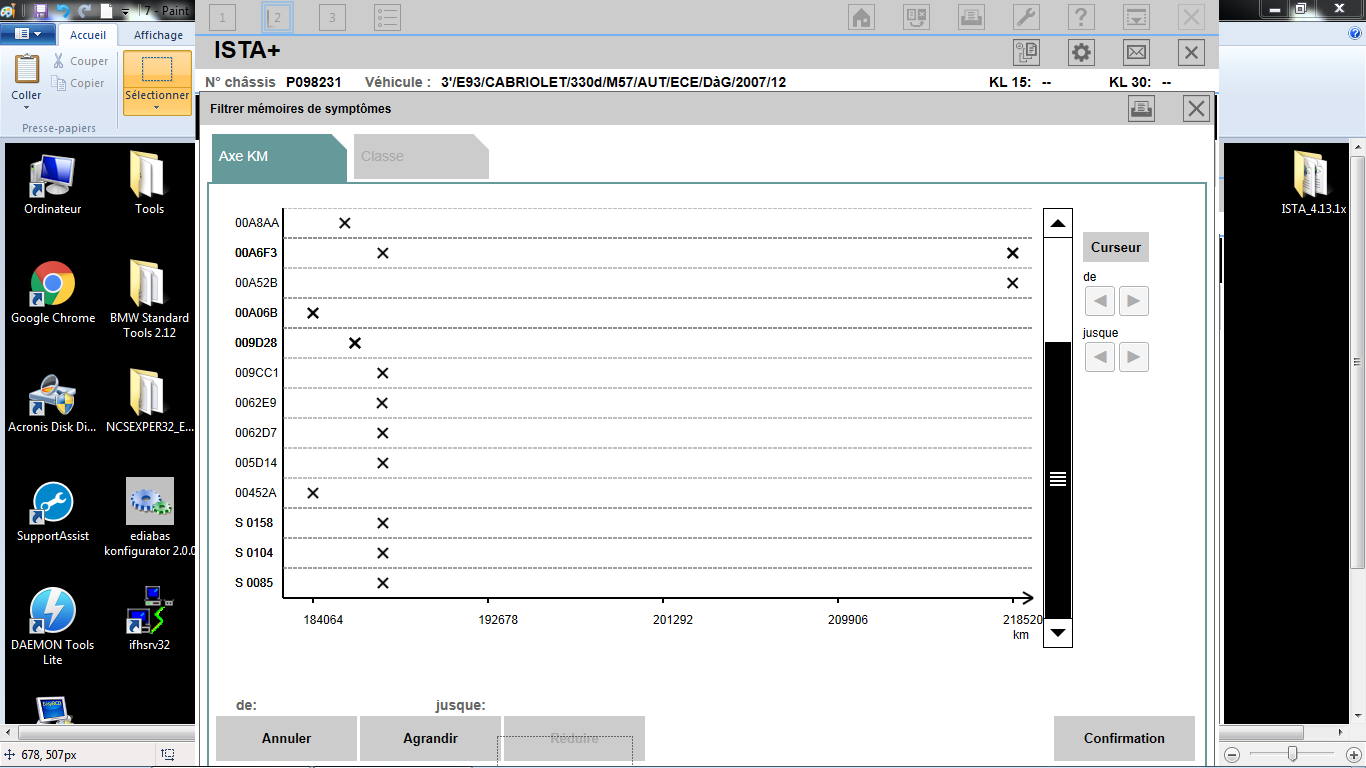This screenshot has height=768, width=1366.
Task: Click the Curseur button
Action: click(x=1116, y=247)
